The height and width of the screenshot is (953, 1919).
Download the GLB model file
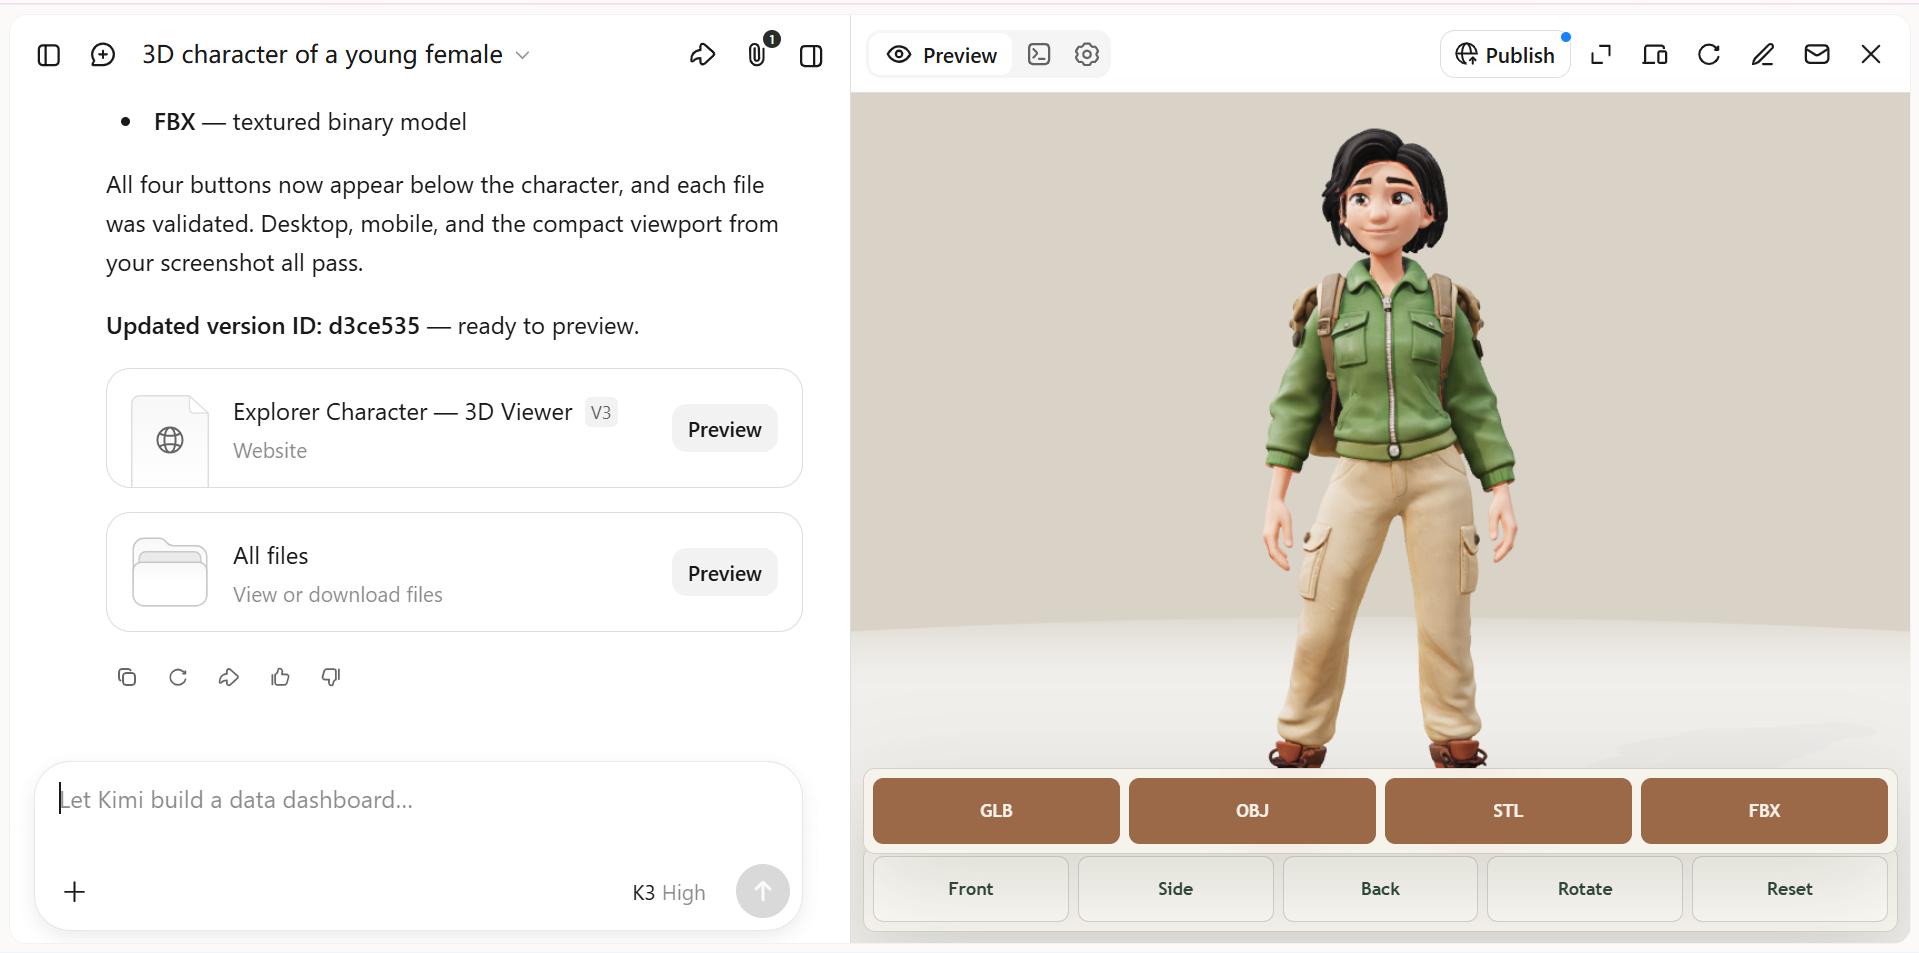pyautogui.click(x=996, y=811)
